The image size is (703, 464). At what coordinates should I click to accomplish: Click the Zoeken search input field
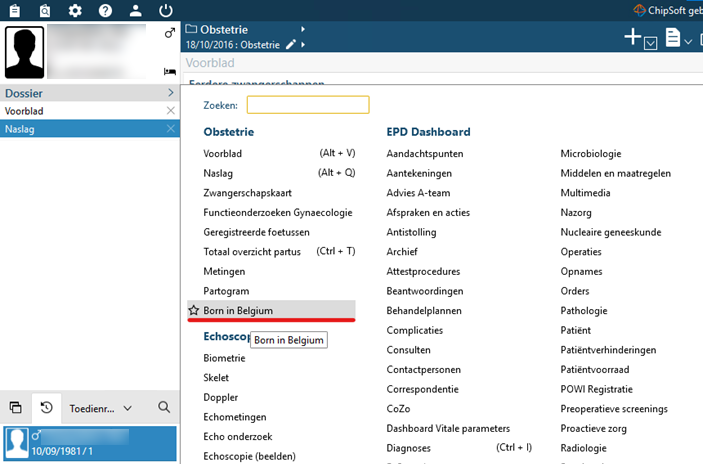pyautogui.click(x=308, y=105)
